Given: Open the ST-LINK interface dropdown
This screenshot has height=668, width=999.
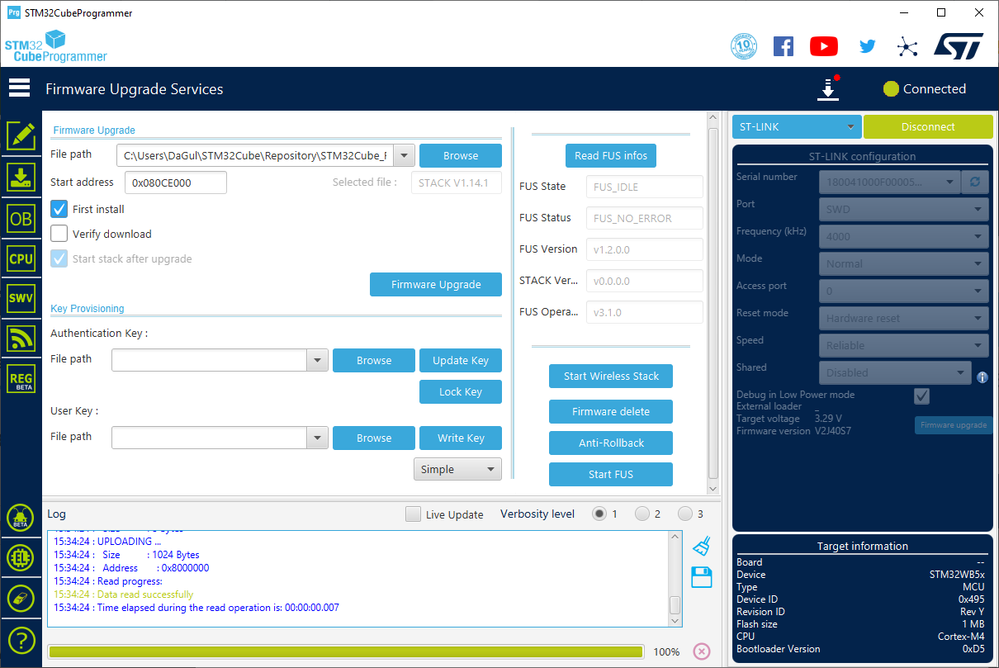Looking at the screenshot, I should [796, 127].
